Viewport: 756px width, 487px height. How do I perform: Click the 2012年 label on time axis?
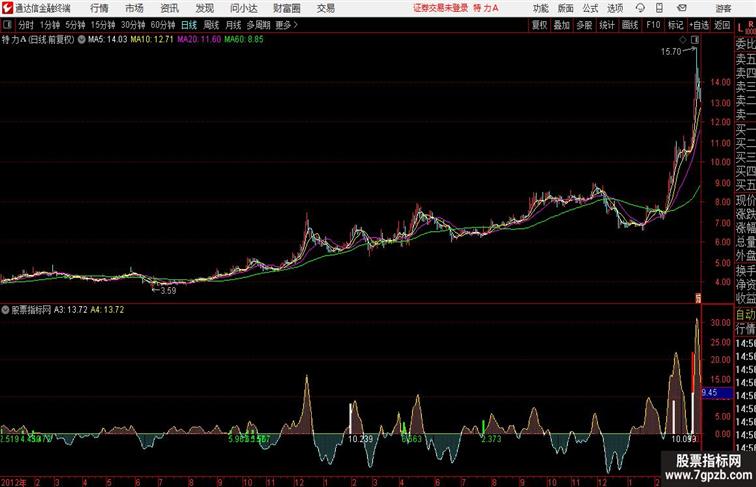(x=14, y=482)
